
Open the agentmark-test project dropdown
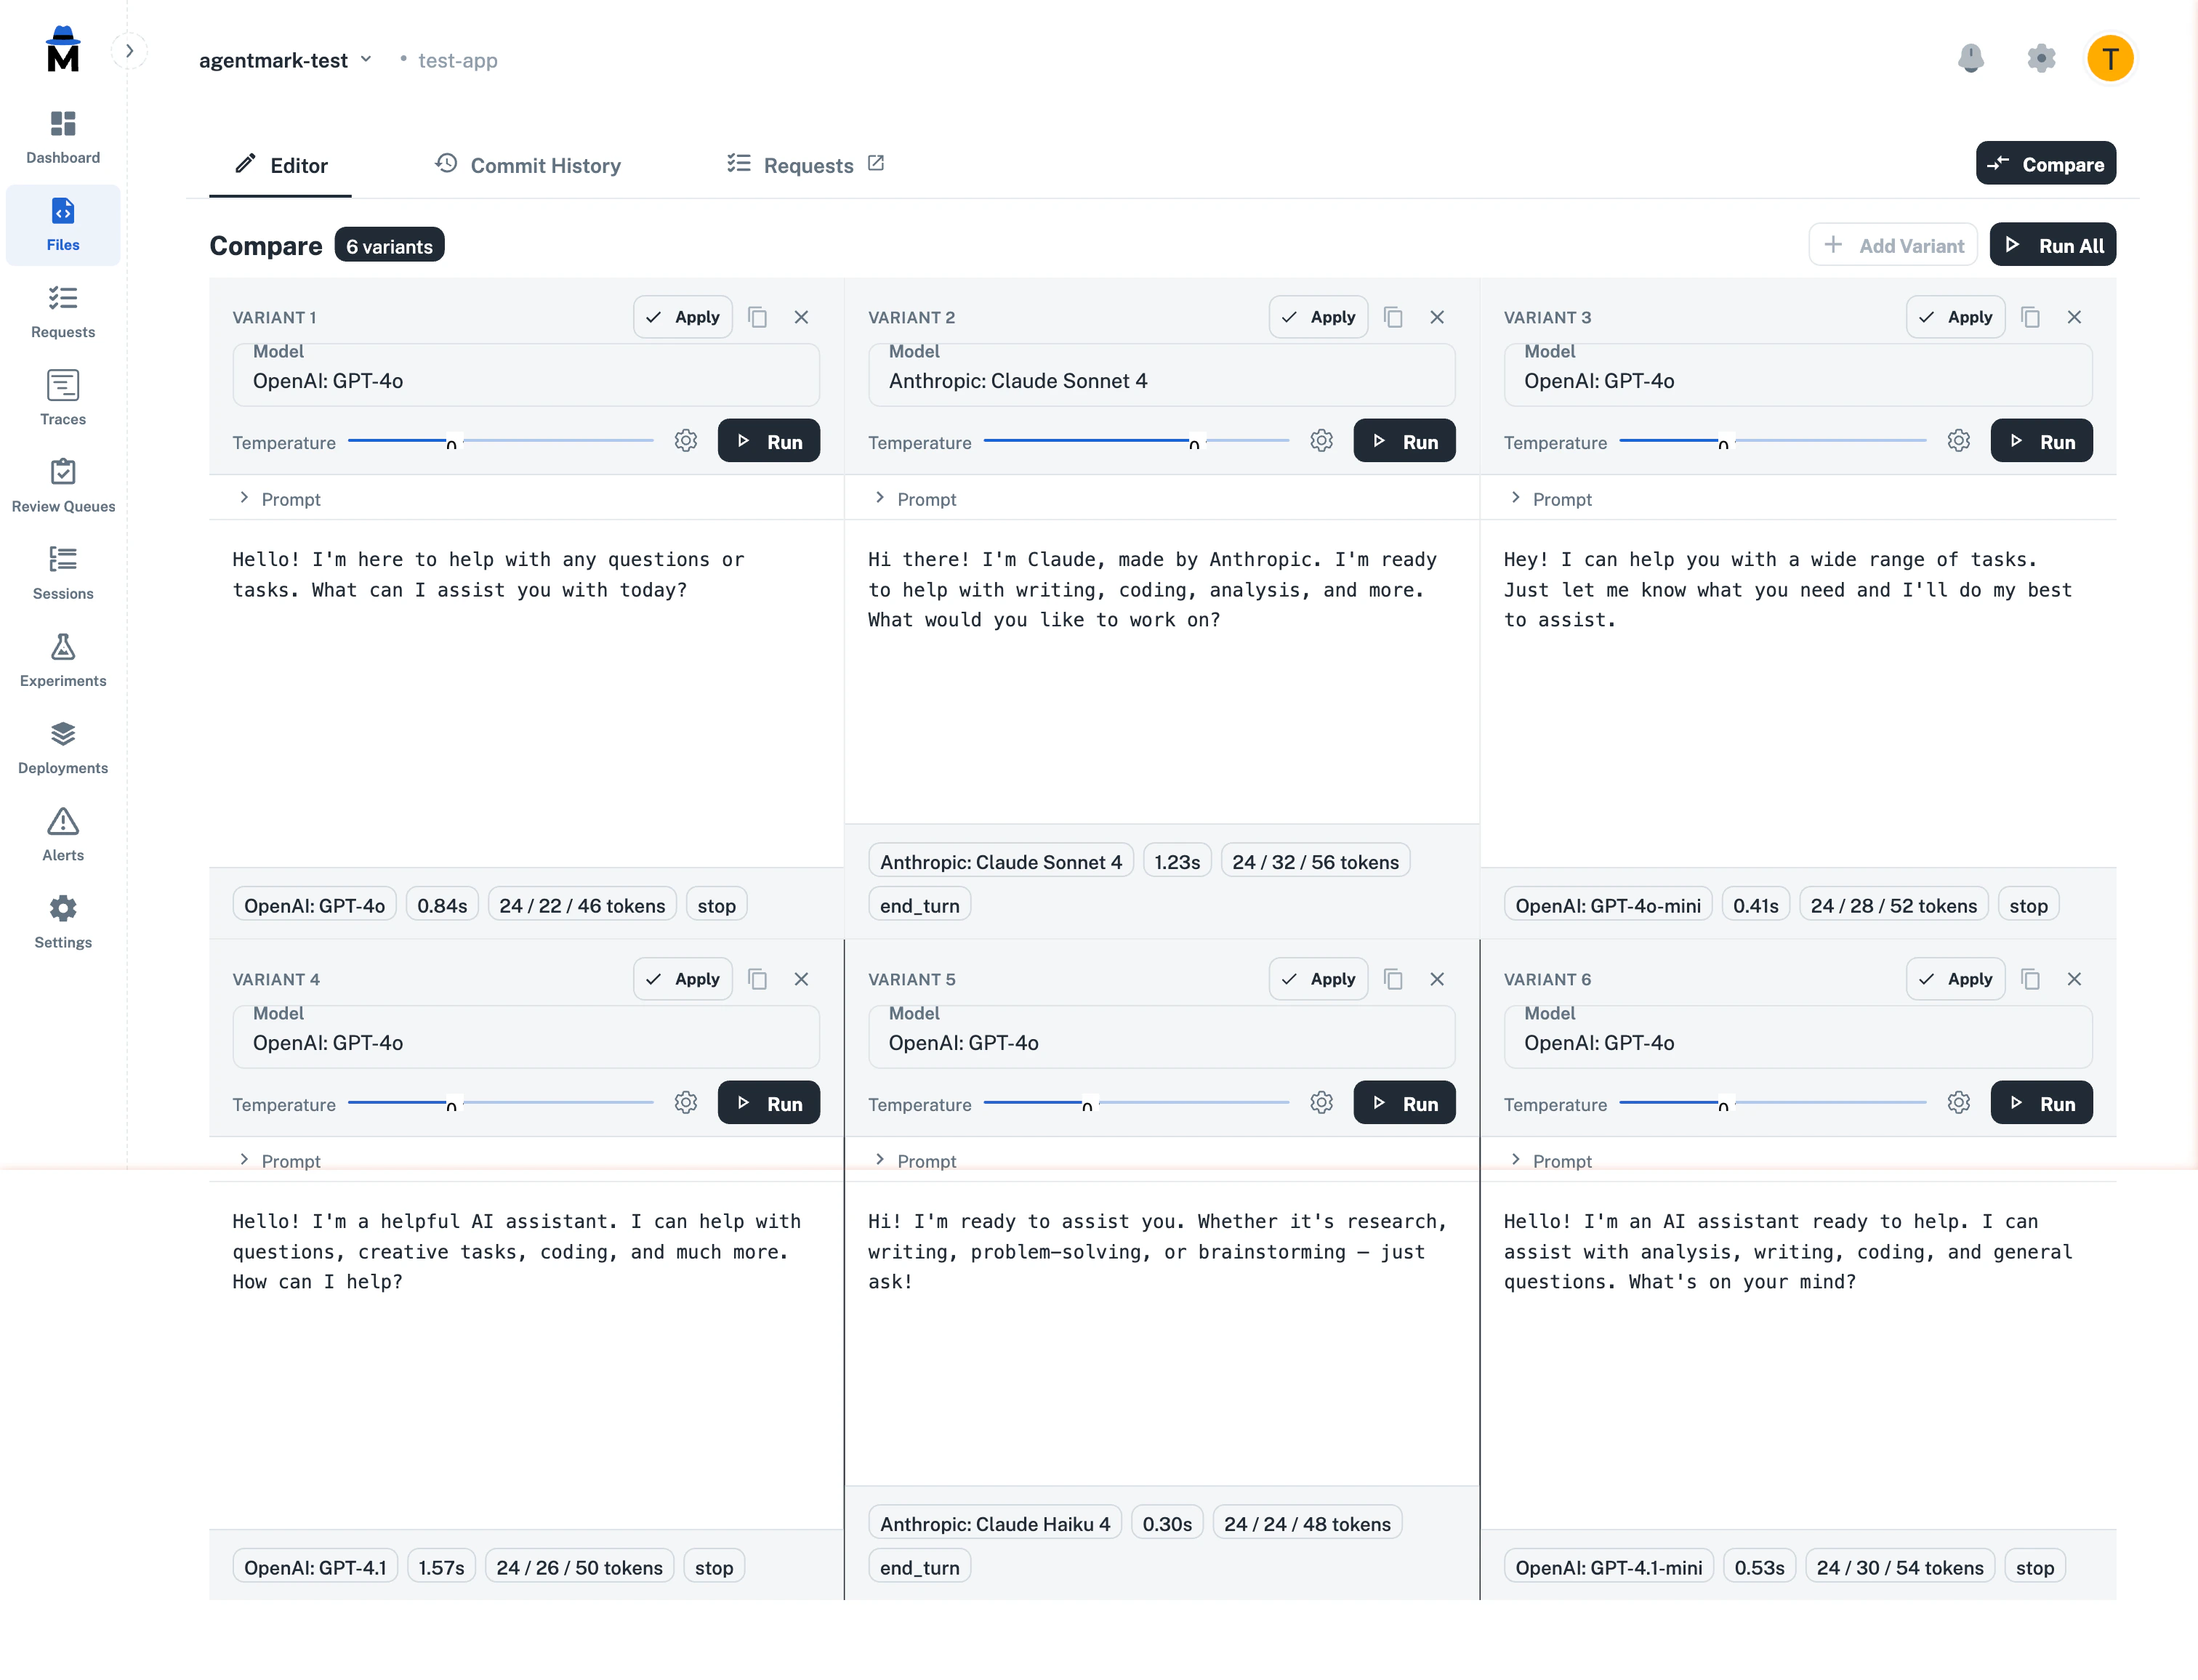coord(285,60)
